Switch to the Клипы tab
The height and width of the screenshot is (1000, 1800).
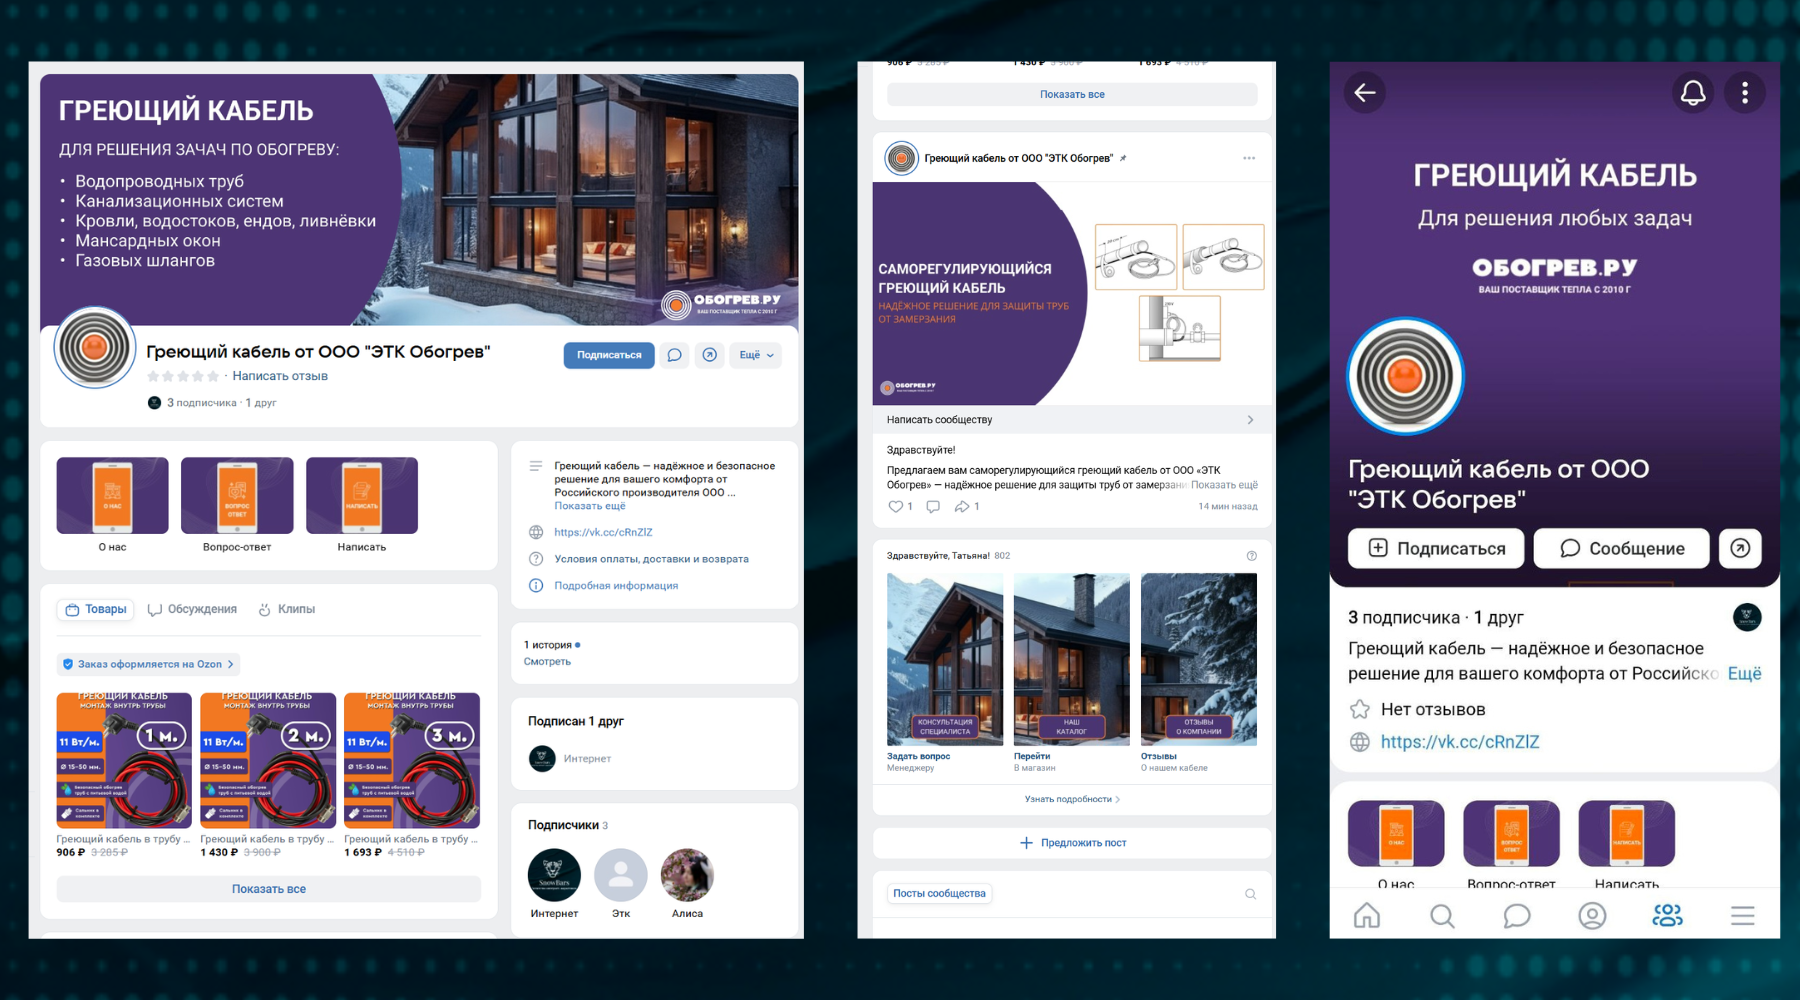[287, 609]
